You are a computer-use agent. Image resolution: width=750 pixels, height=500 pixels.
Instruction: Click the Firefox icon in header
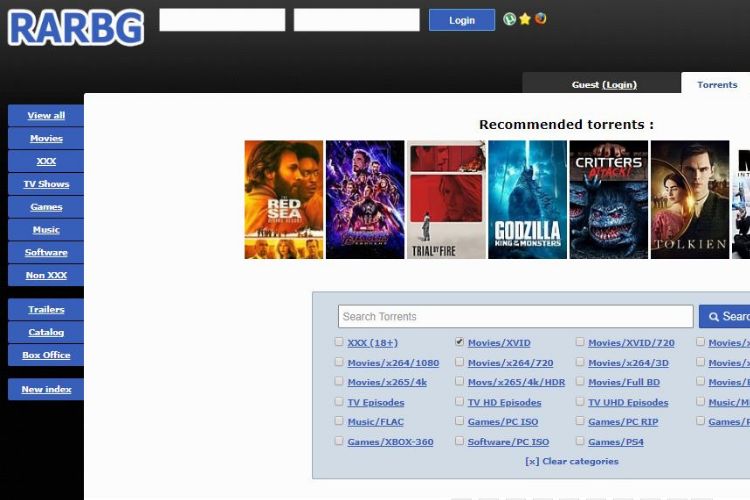pos(540,19)
